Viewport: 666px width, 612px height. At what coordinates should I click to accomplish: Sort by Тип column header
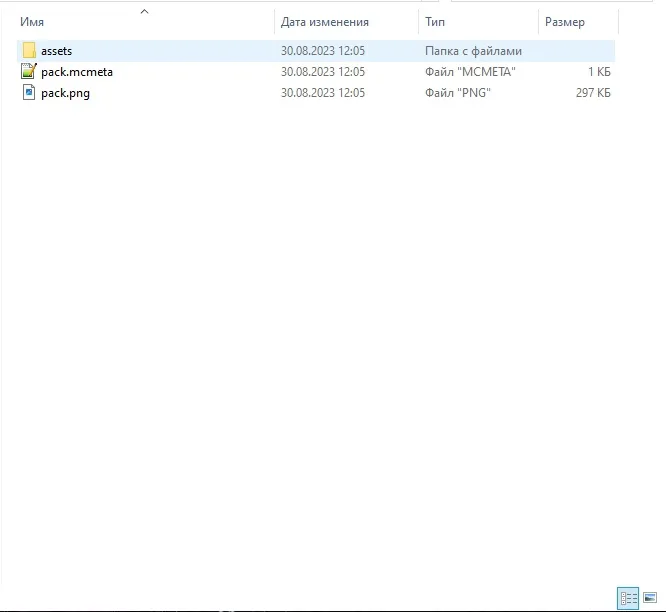(435, 22)
